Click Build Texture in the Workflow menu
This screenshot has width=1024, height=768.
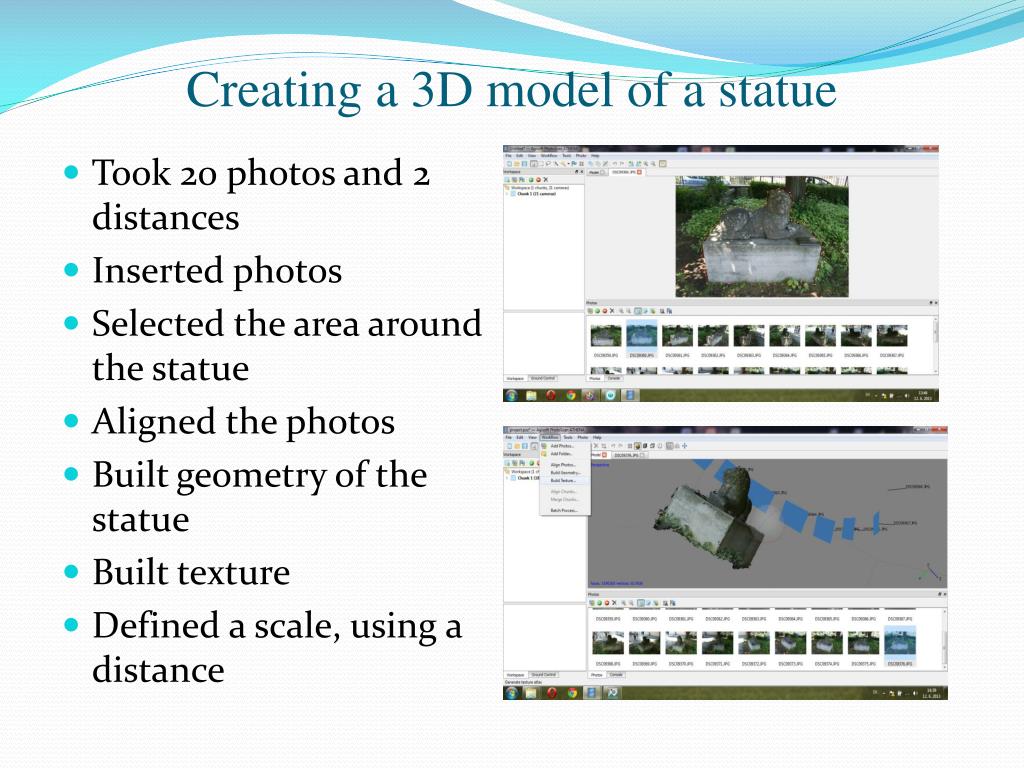[x=563, y=480]
